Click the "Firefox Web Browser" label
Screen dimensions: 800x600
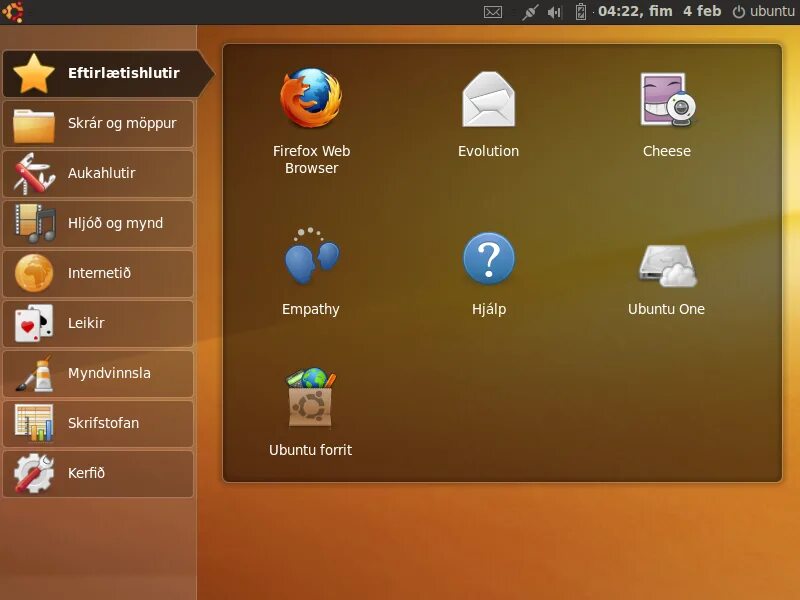pos(311,159)
